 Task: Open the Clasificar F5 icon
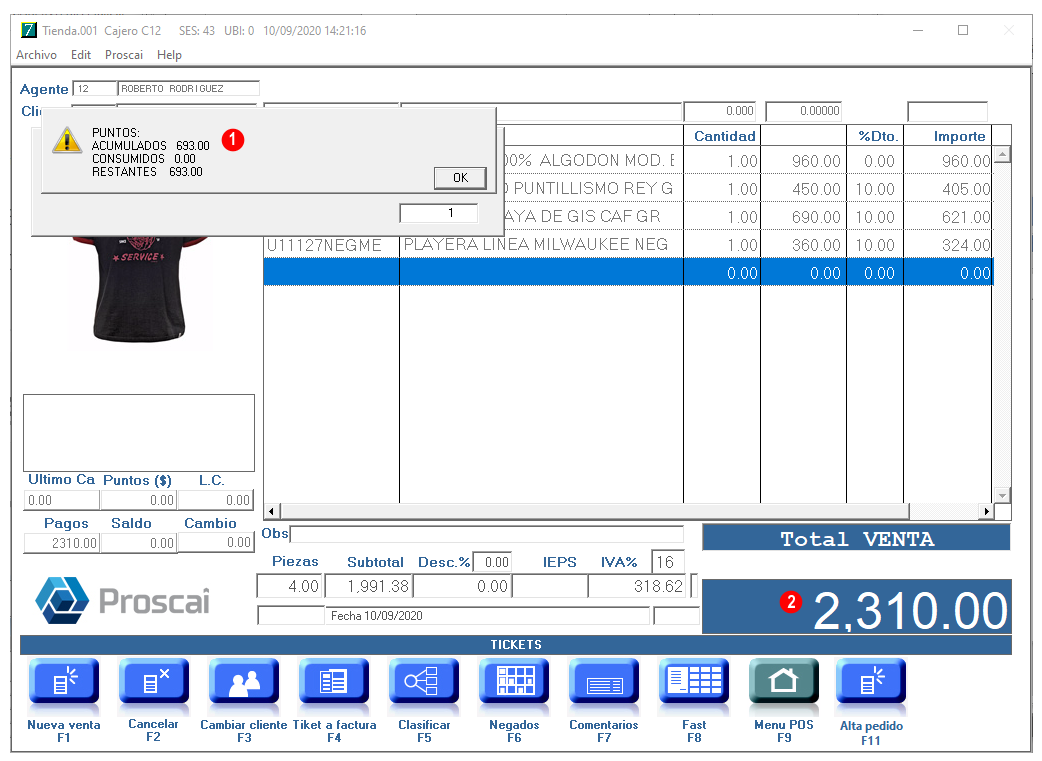click(424, 683)
